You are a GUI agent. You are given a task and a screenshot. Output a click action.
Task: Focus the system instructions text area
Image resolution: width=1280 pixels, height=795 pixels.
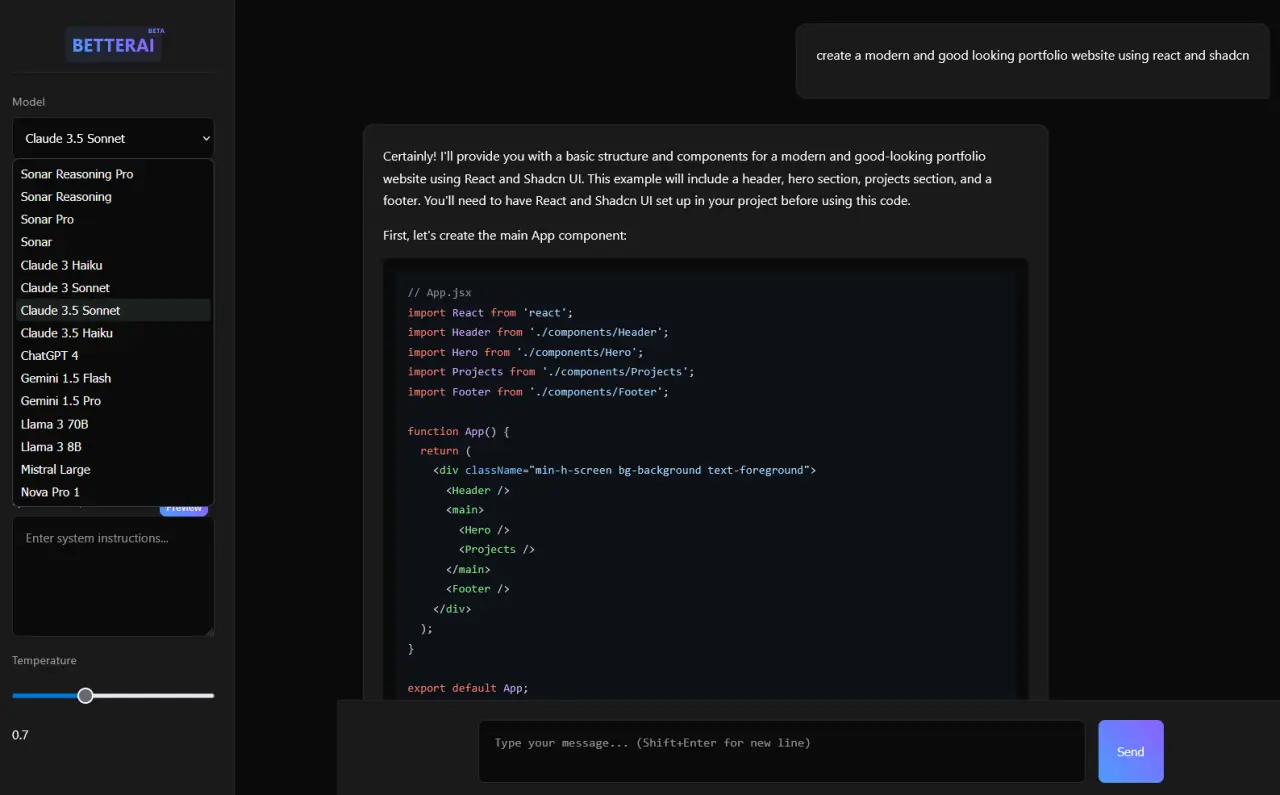(x=113, y=576)
